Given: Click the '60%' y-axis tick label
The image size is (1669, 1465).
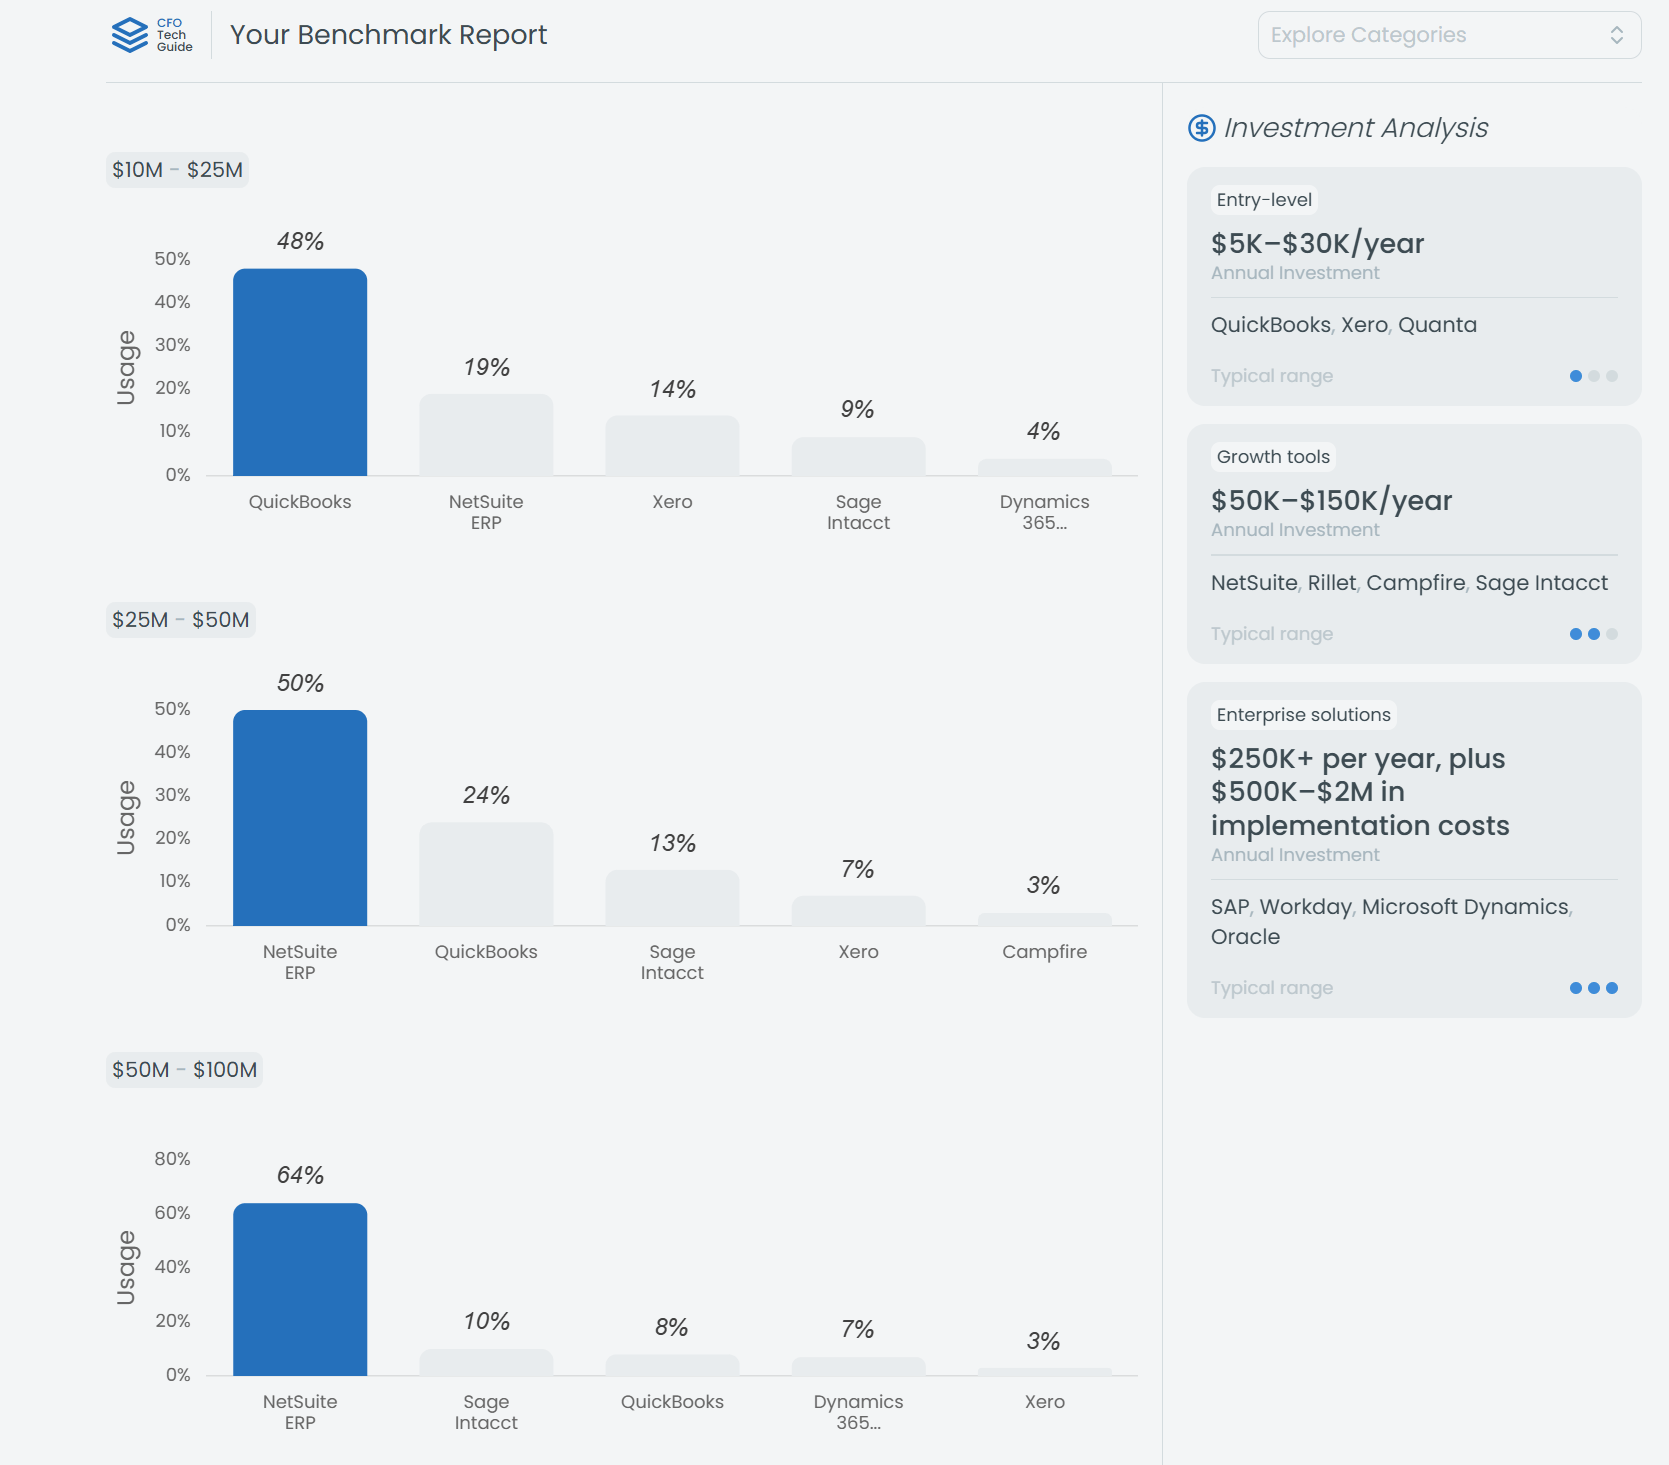Looking at the screenshot, I should coord(172,1213).
